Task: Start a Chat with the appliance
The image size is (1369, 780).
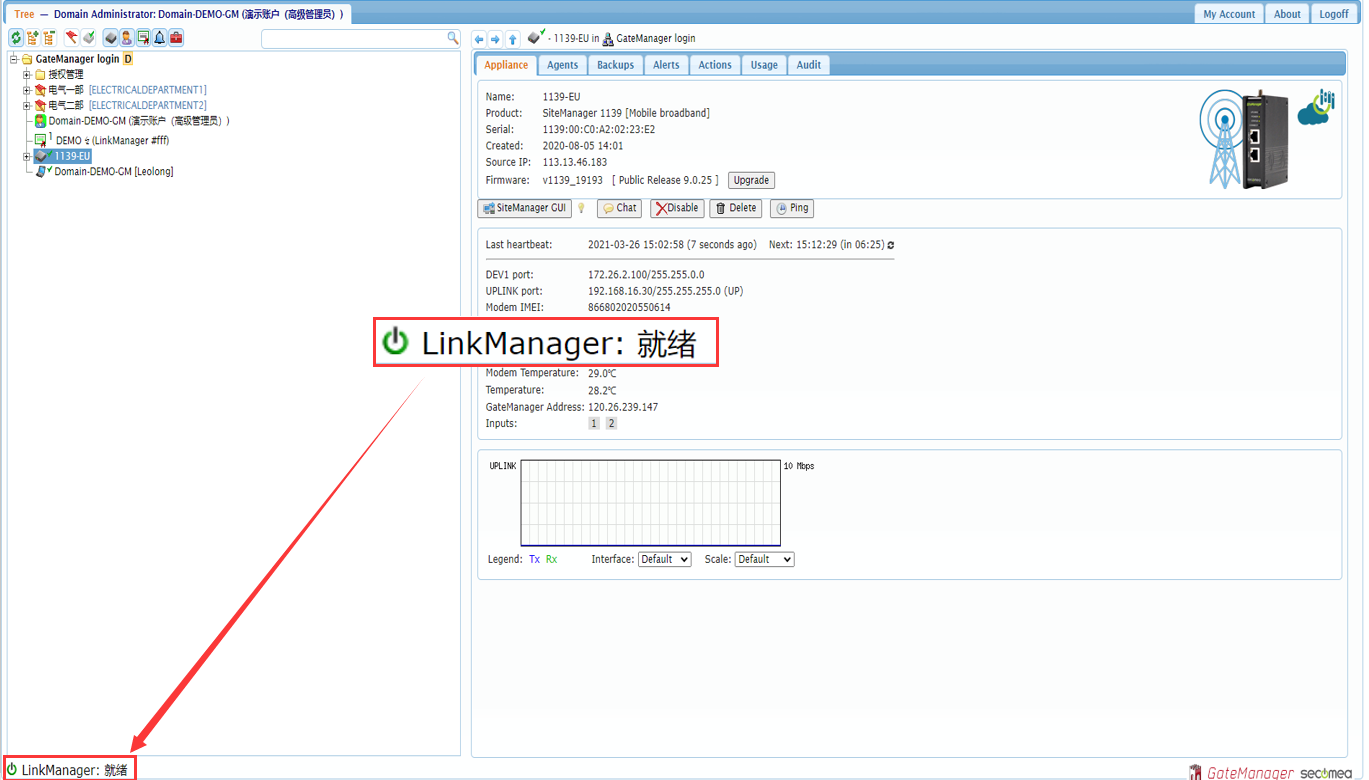Action: [x=619, y=208]
